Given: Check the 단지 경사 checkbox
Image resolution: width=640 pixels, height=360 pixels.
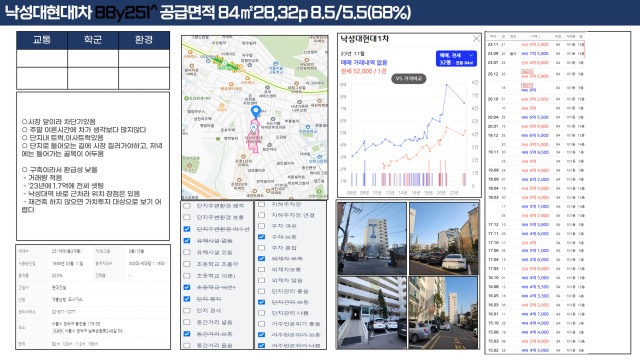Looking at the screenshot, I should click(187, 310).
